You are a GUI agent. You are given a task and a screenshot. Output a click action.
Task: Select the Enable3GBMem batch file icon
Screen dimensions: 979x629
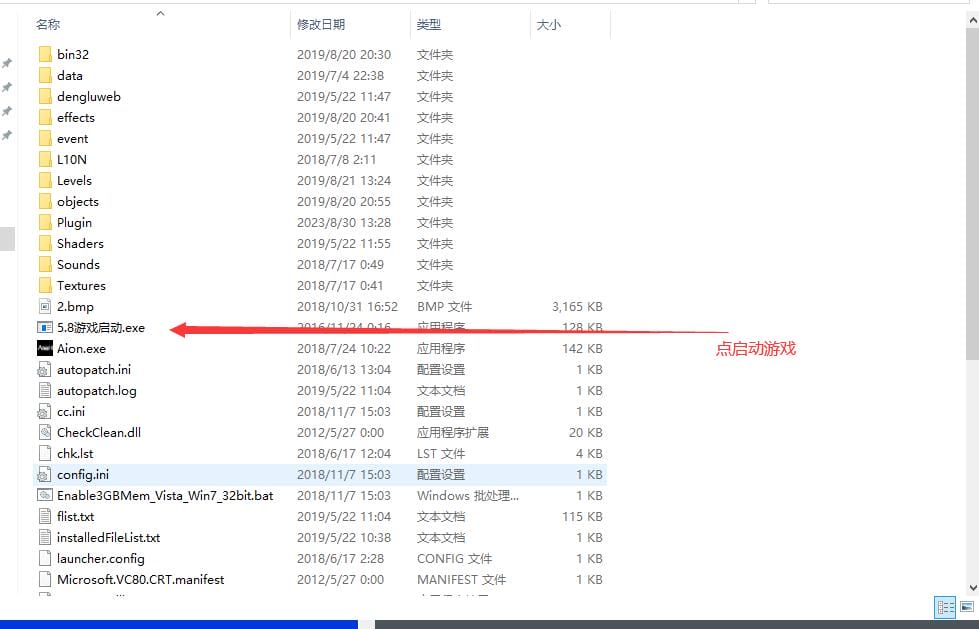44,496
